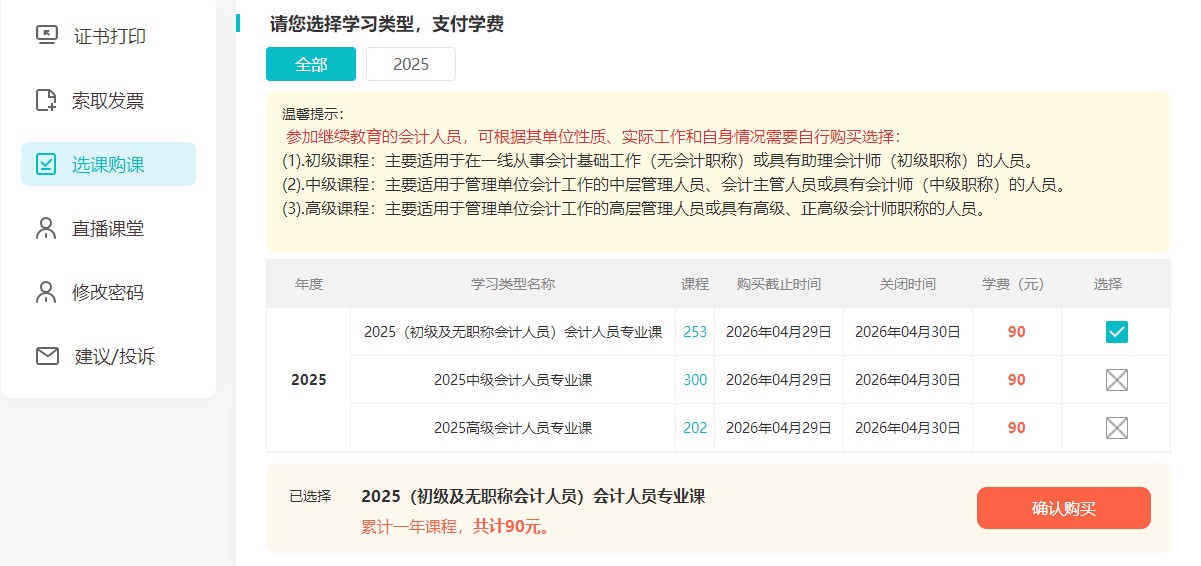Viewport: 1201px width, 566px height.
Task: Open the 直播课堂 sidebar entry
Action: coord(108,228)
